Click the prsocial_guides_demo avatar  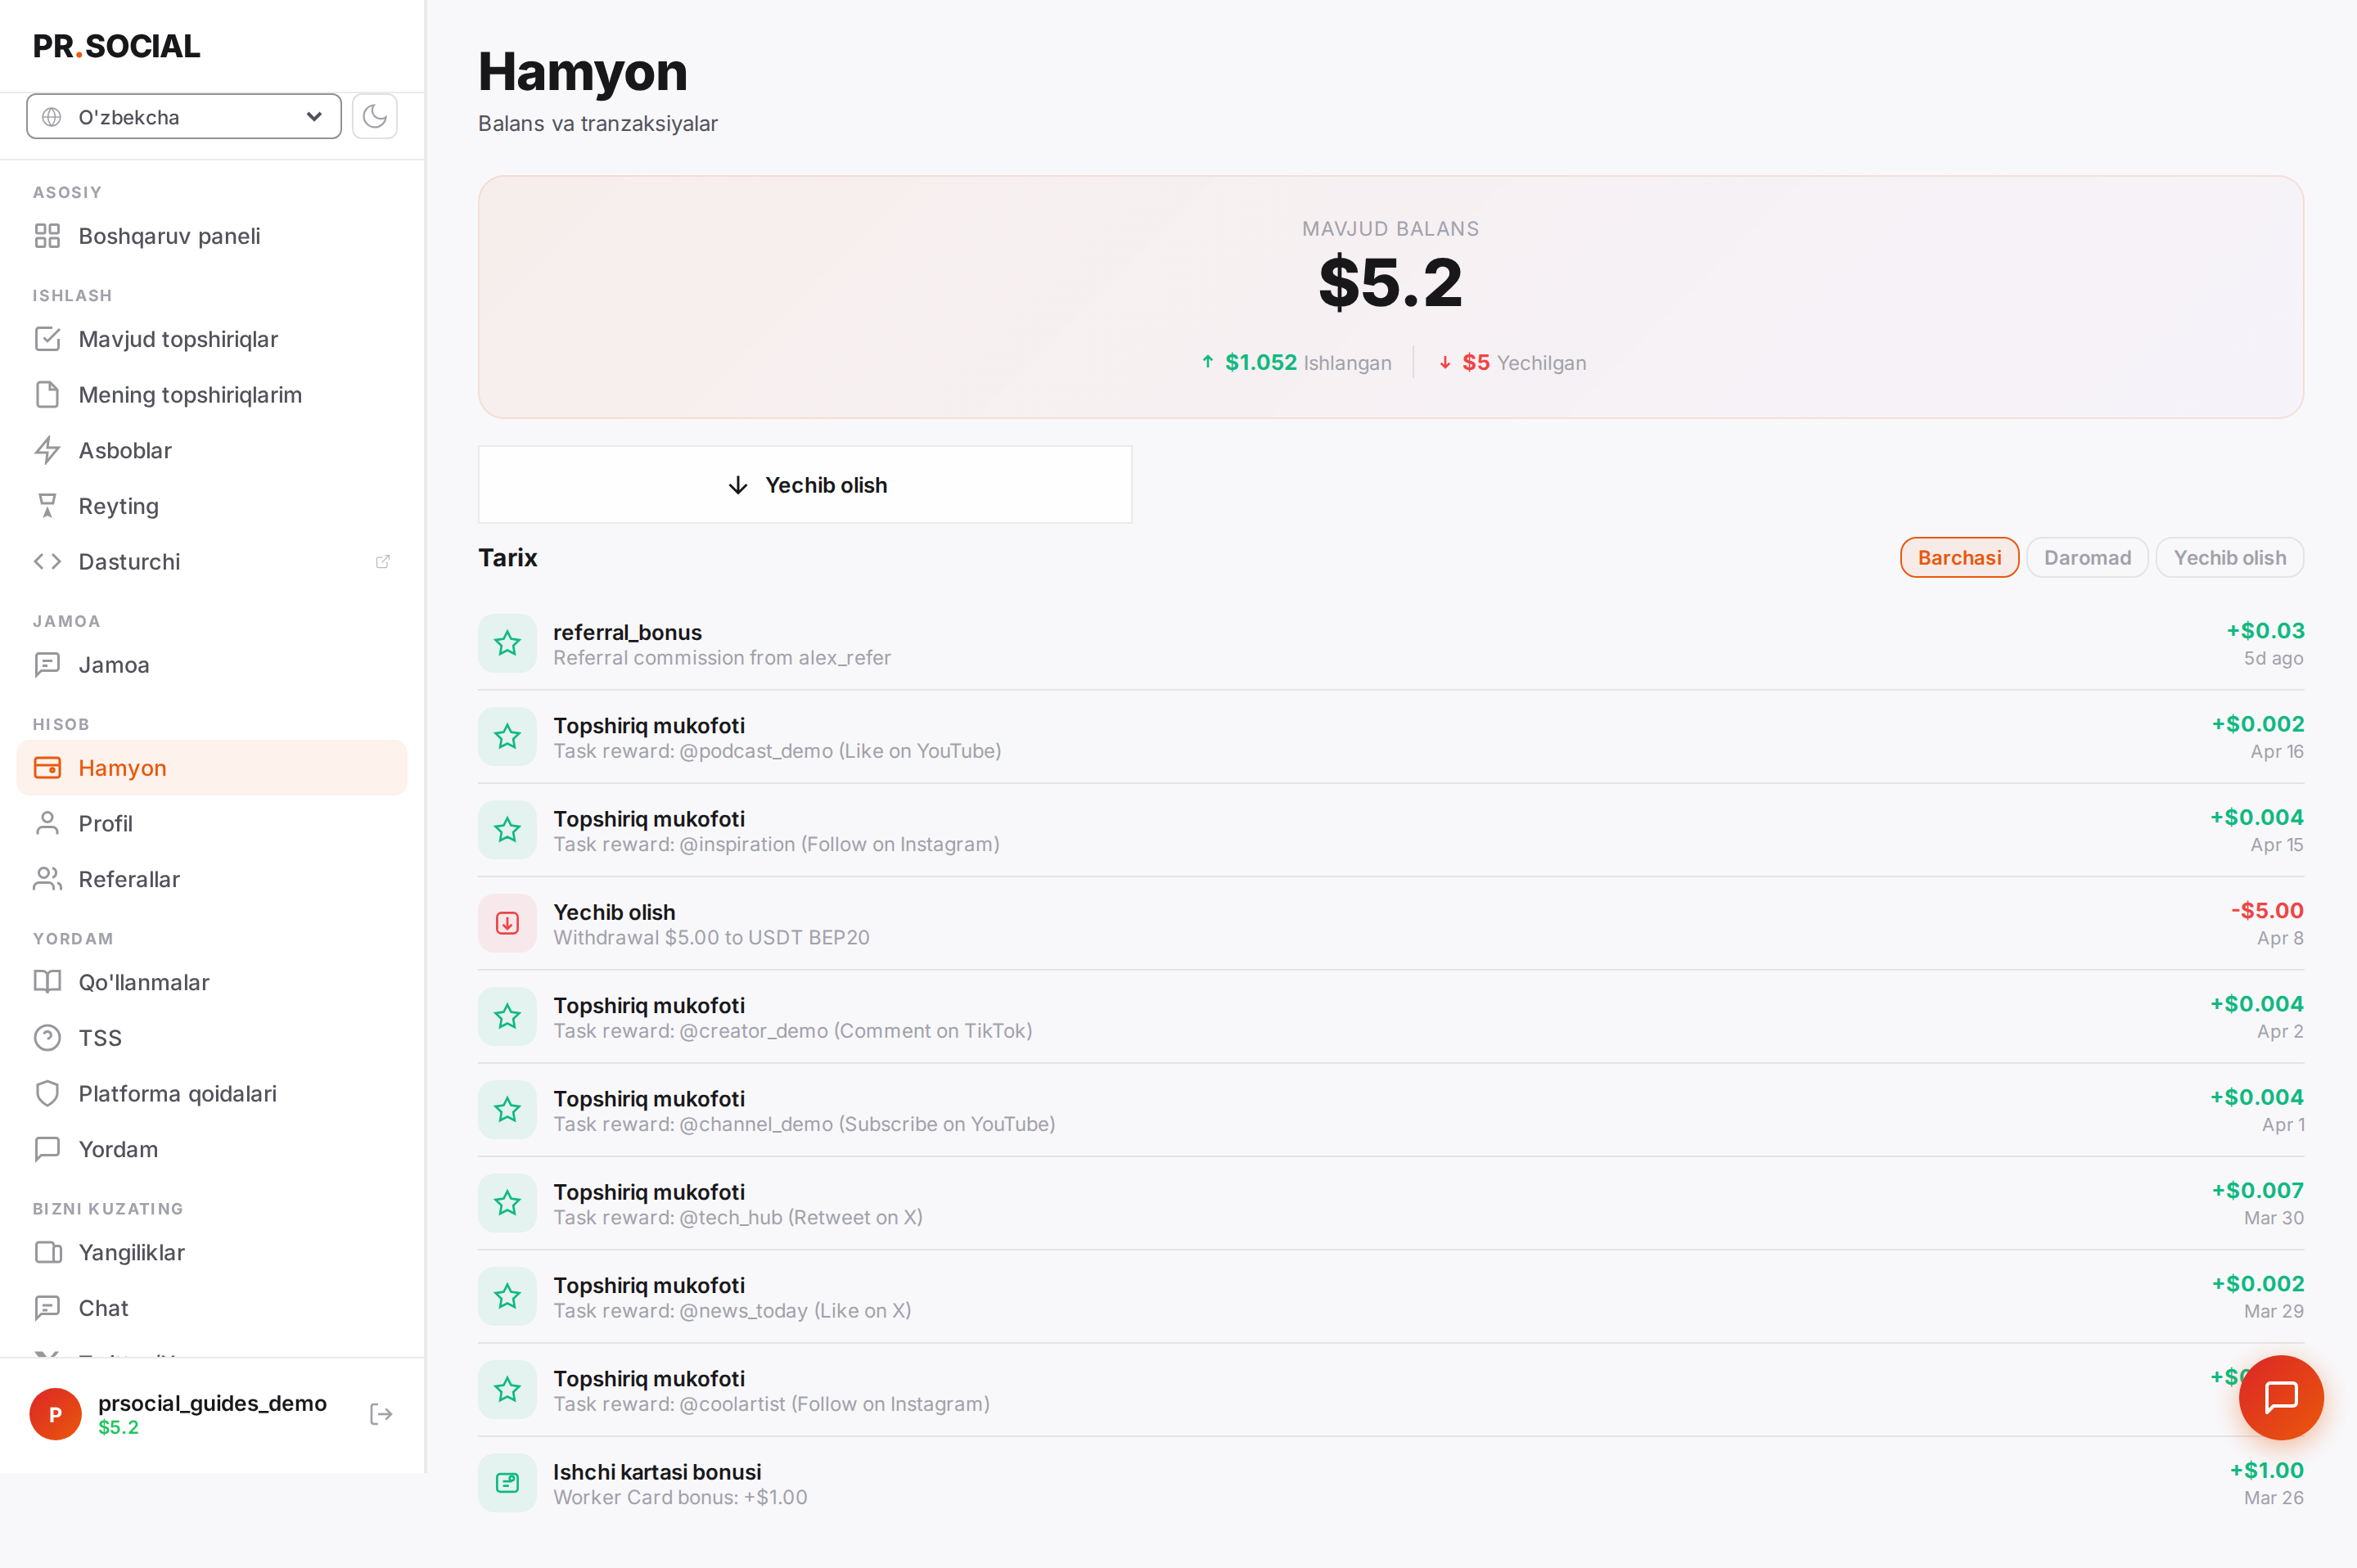pos(56,1414)
